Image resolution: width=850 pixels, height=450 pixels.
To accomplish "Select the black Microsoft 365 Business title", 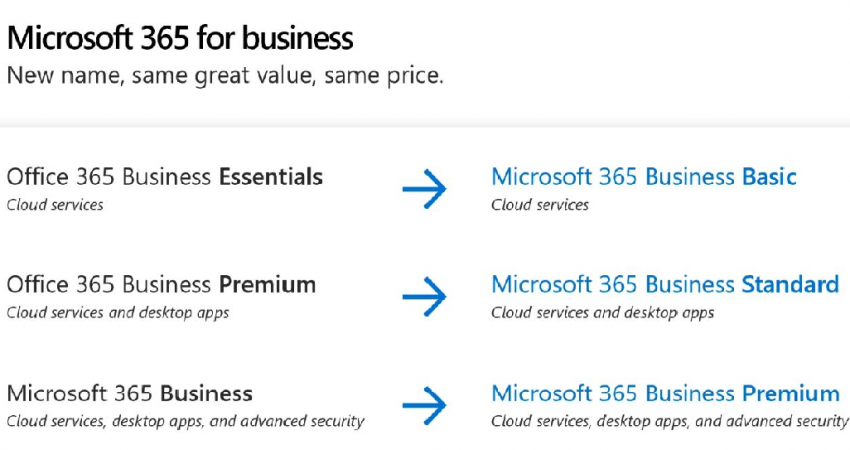I will 129,393.
